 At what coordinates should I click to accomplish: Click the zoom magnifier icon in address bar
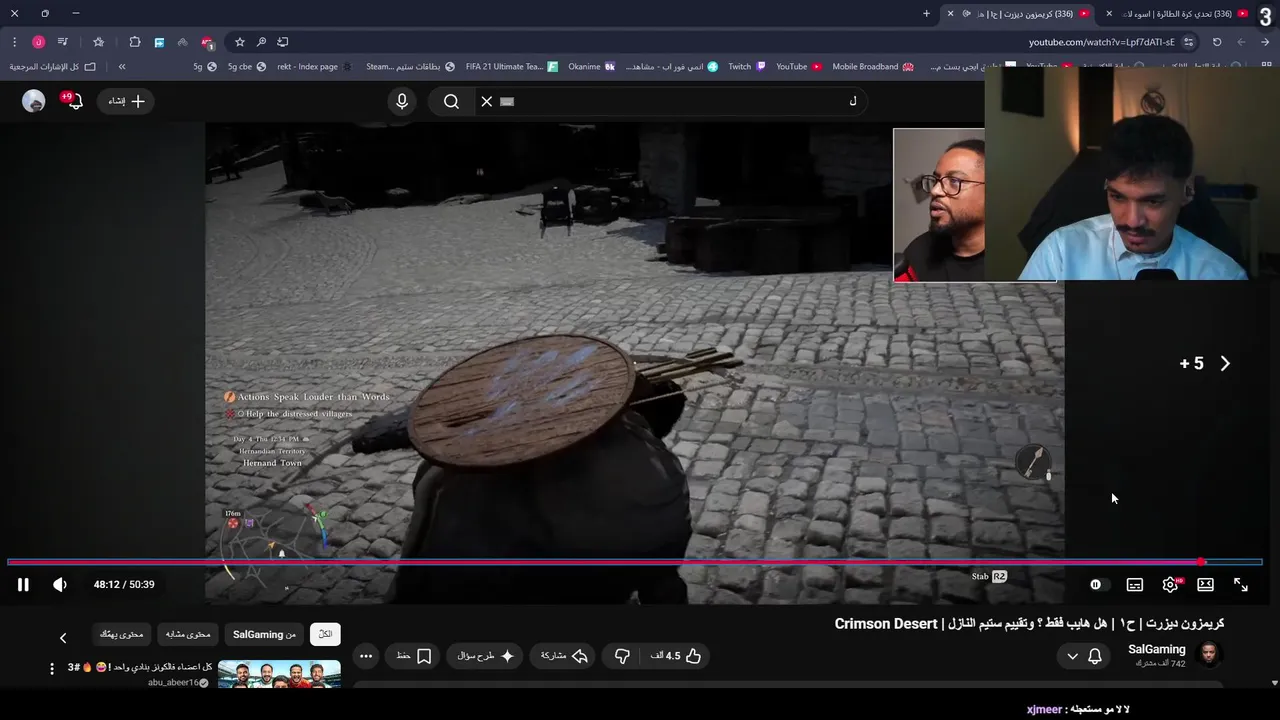(261, 42)
